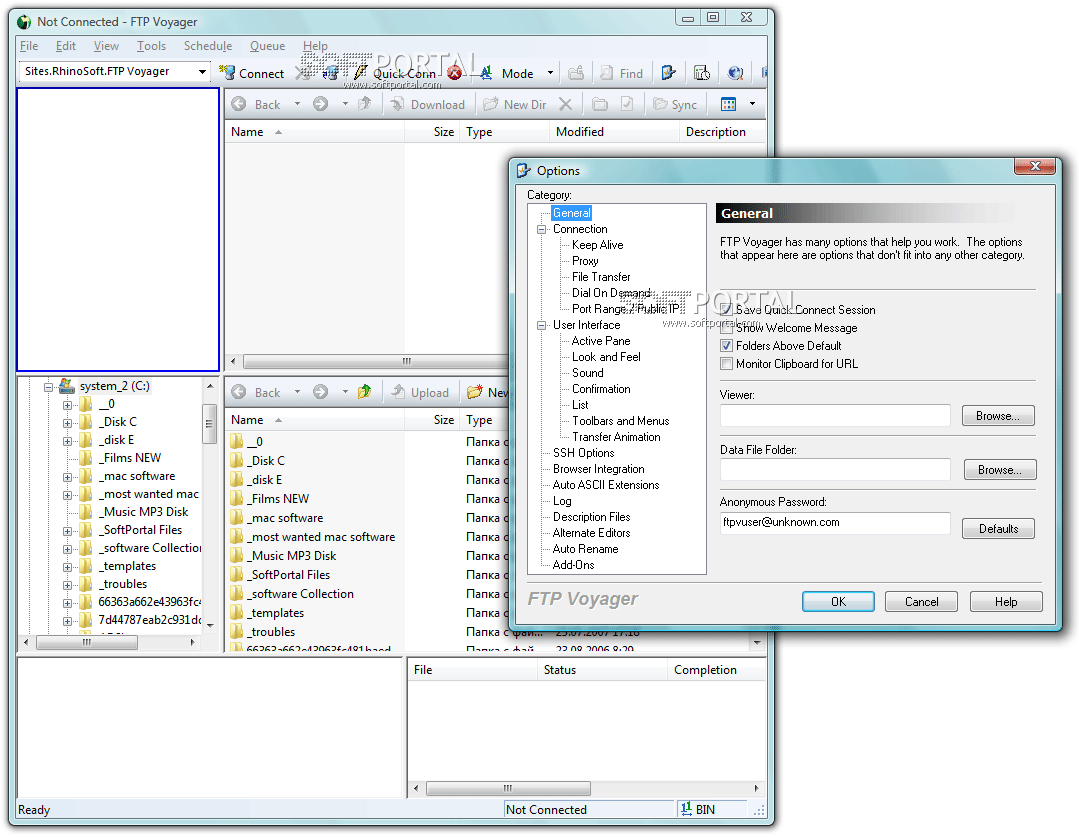The height and width of the screenshot is (837, 1079).
Task: Toggle Save Quick Connect Session checkbox
Action: click(726, 310)
